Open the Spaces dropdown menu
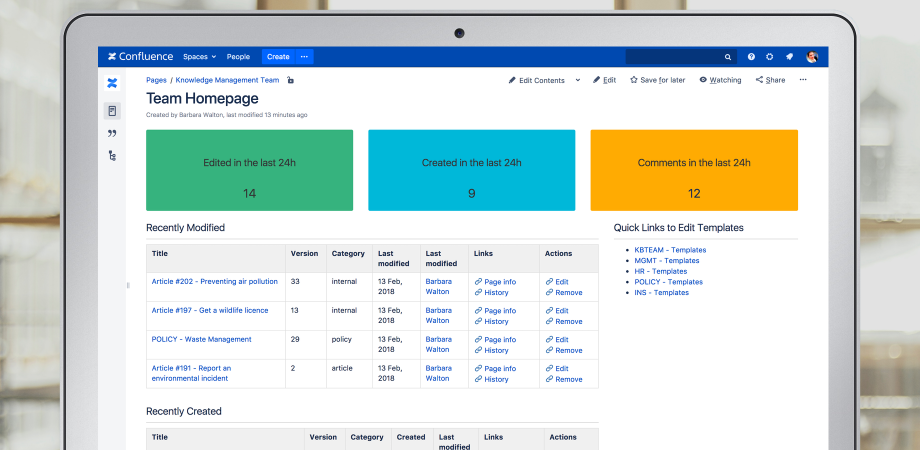920x450 pixels. [x=199, y=57]
